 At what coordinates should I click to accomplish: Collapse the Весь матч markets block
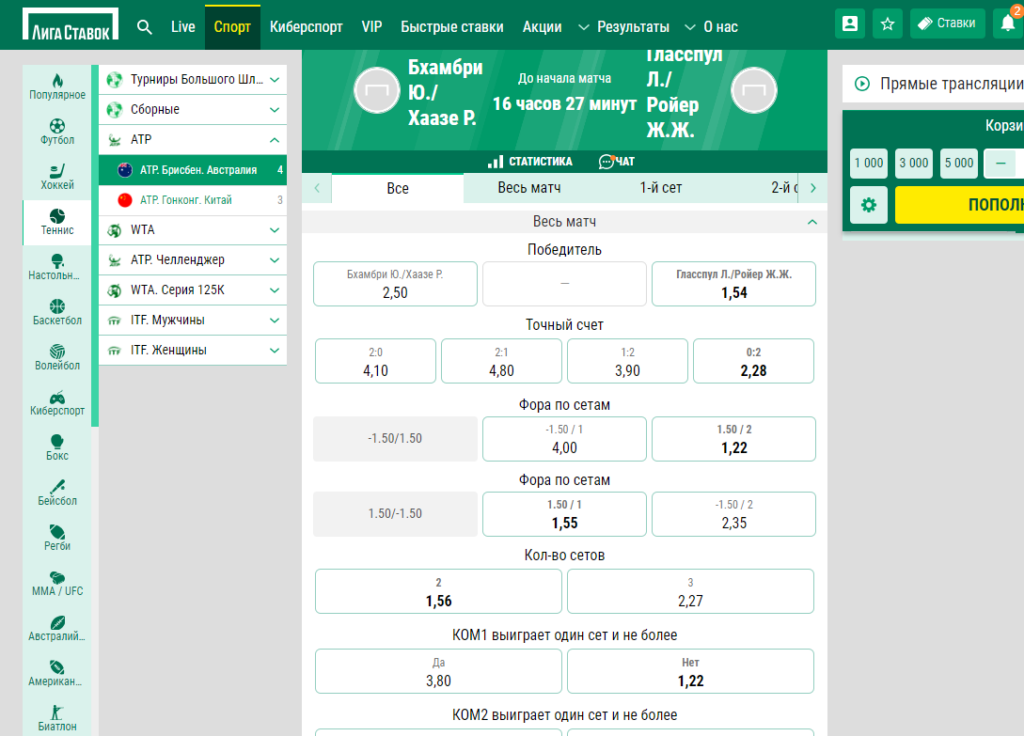coord(812,222)
